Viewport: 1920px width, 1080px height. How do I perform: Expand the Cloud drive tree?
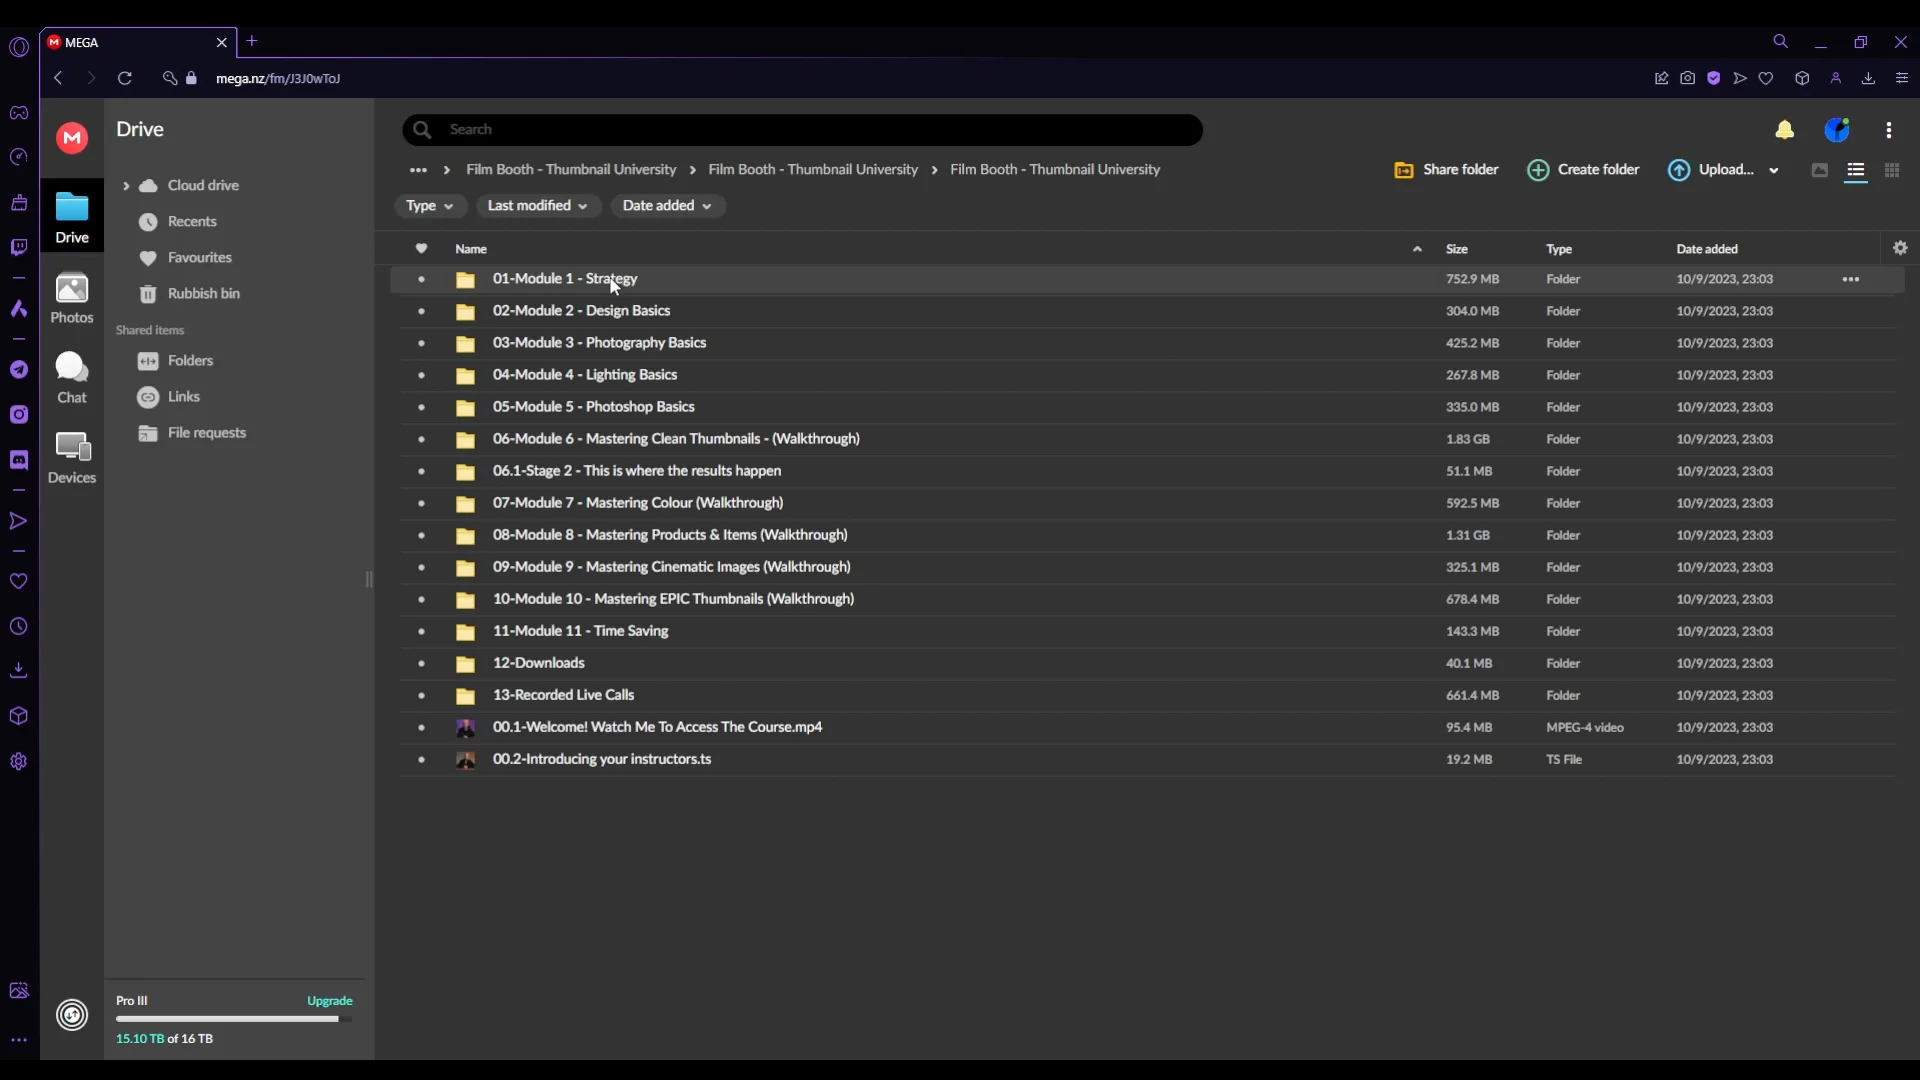[x=127, y=186]
